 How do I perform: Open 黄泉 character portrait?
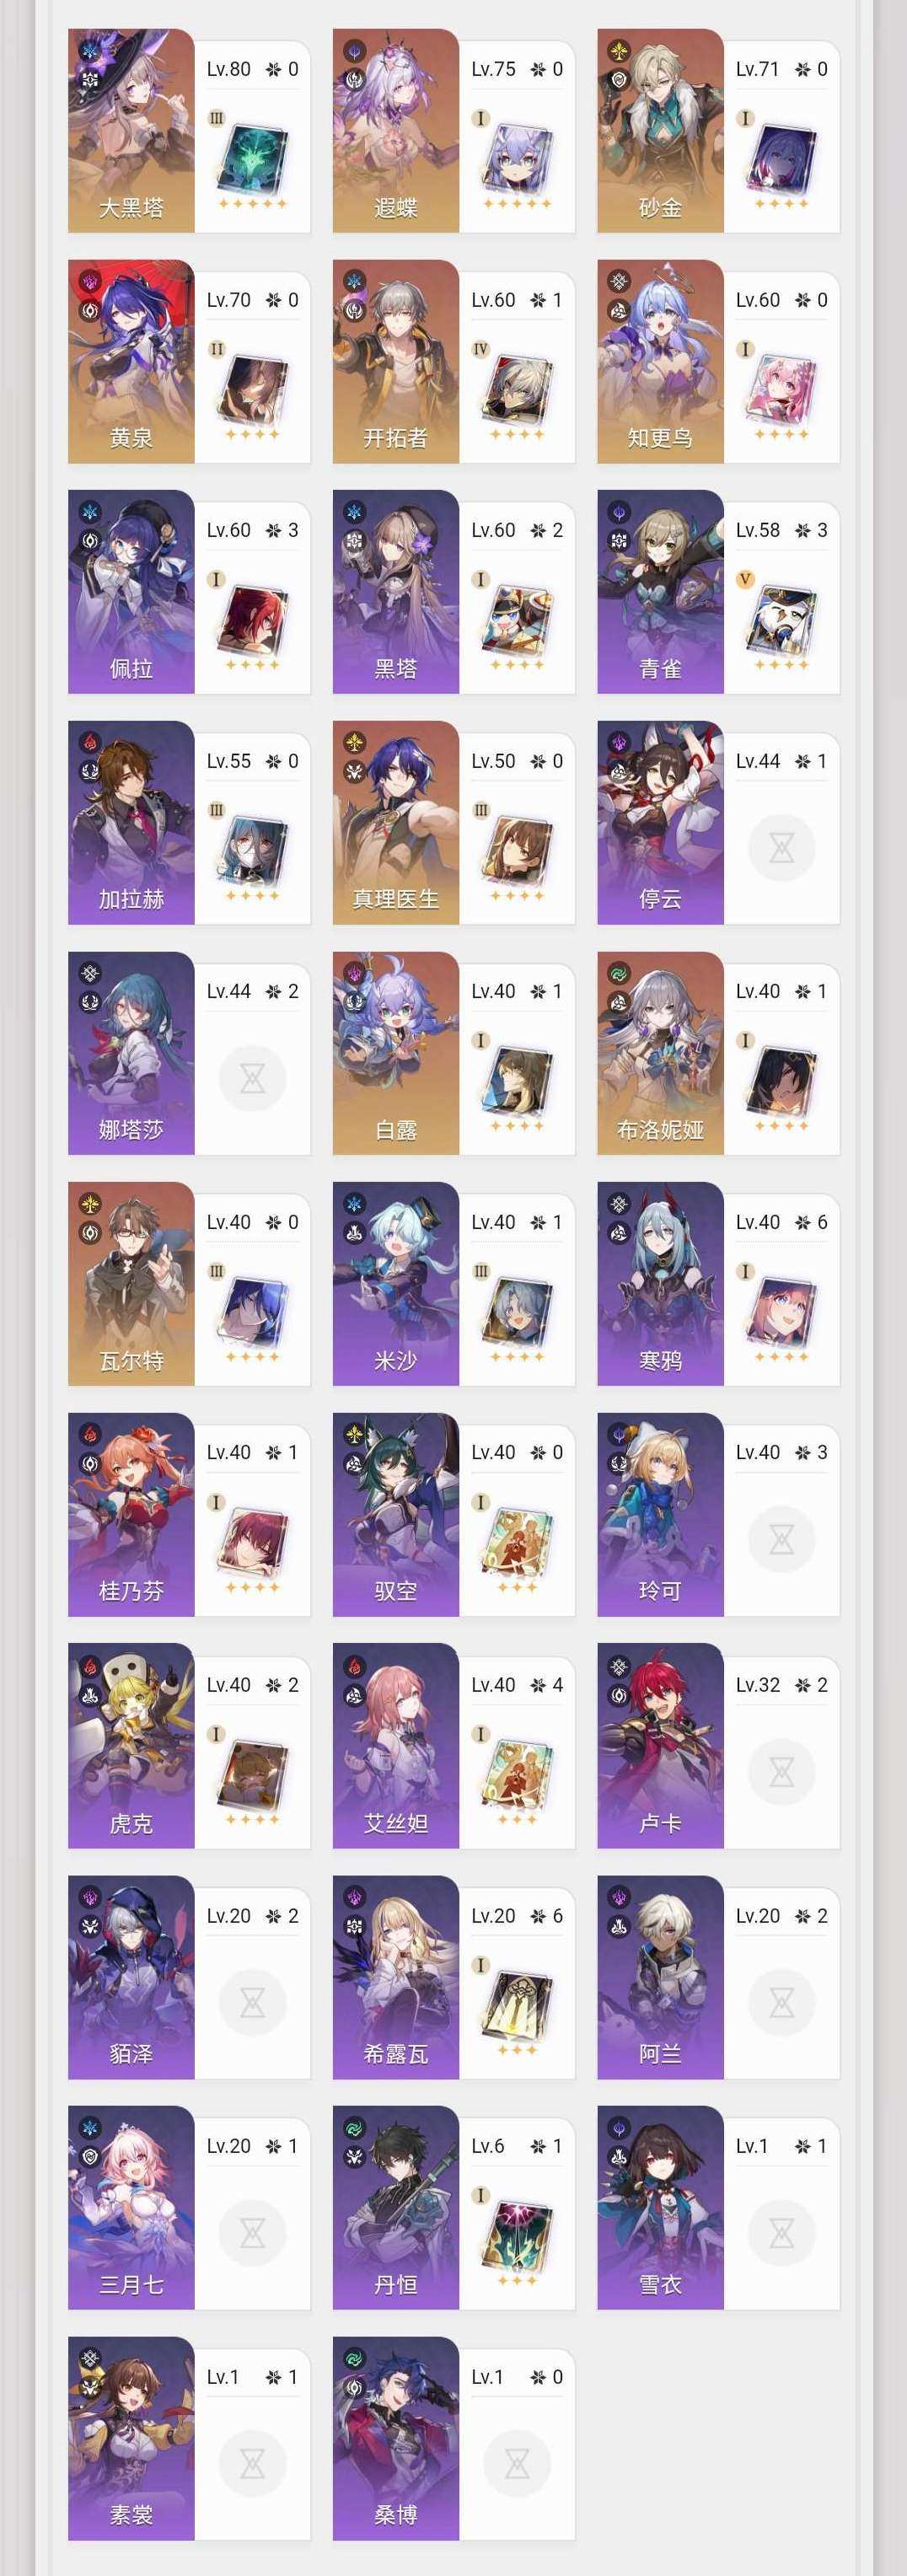[x=131, y=361]
